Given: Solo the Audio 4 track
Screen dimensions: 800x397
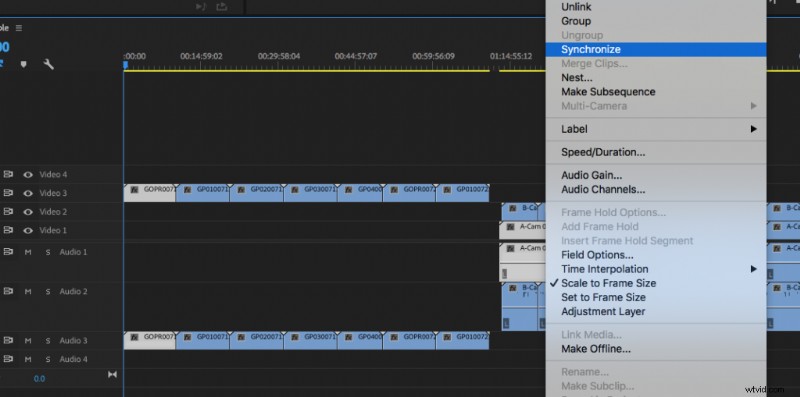Looking at the screenshot, I should click(48, 359).
